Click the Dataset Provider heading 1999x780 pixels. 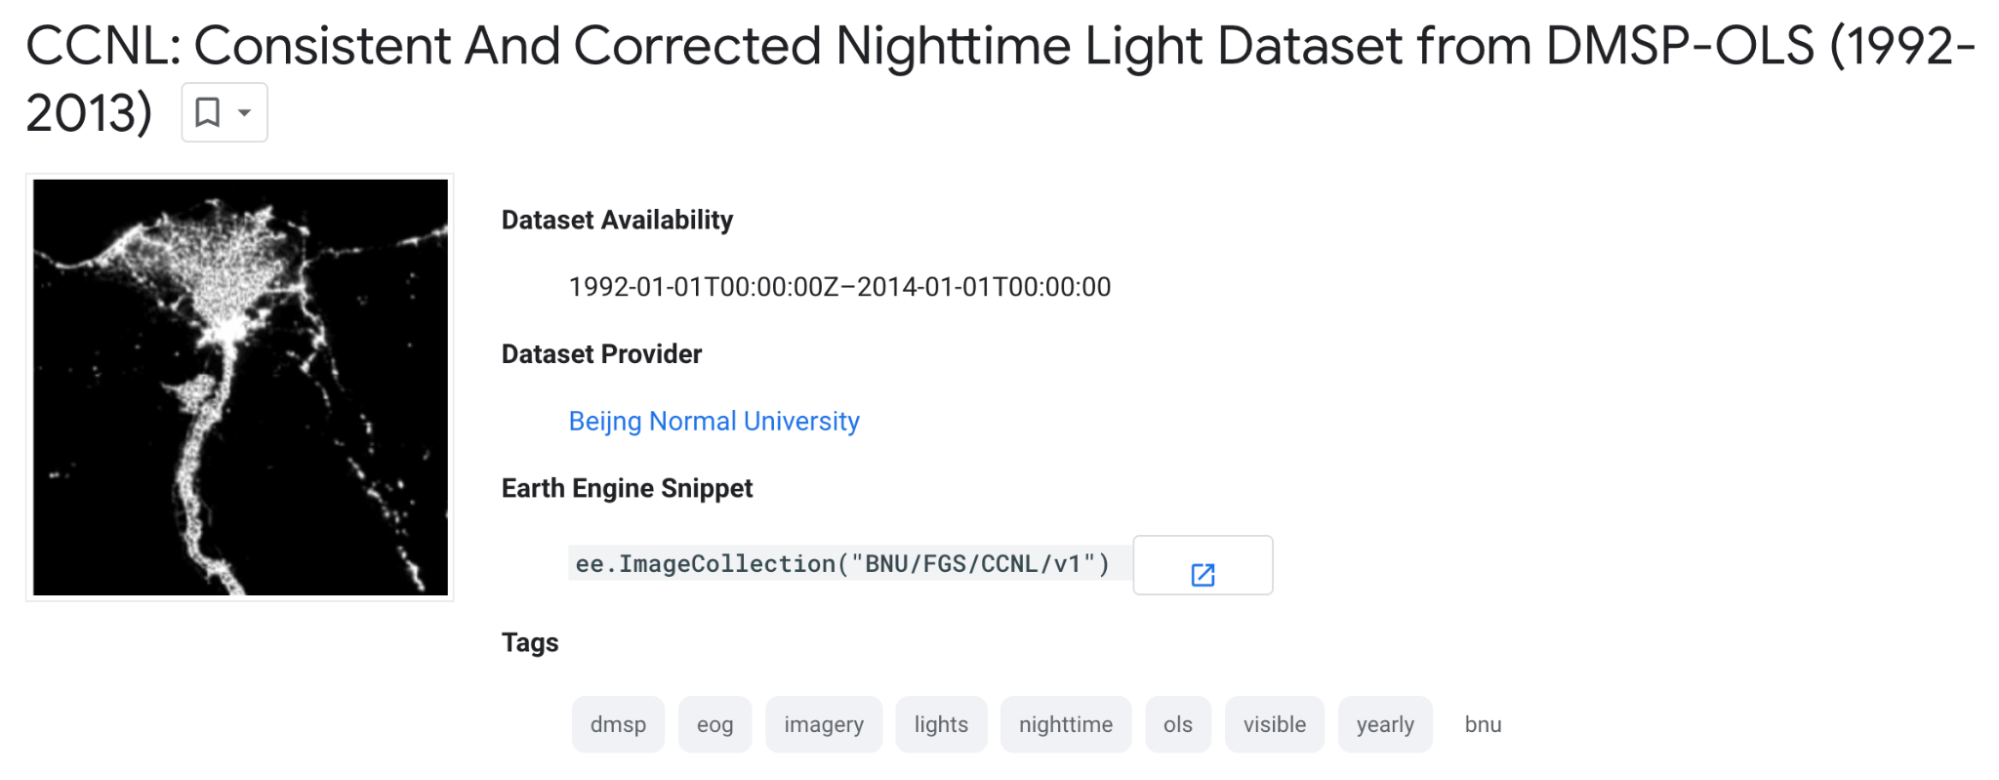click(601, 353)
